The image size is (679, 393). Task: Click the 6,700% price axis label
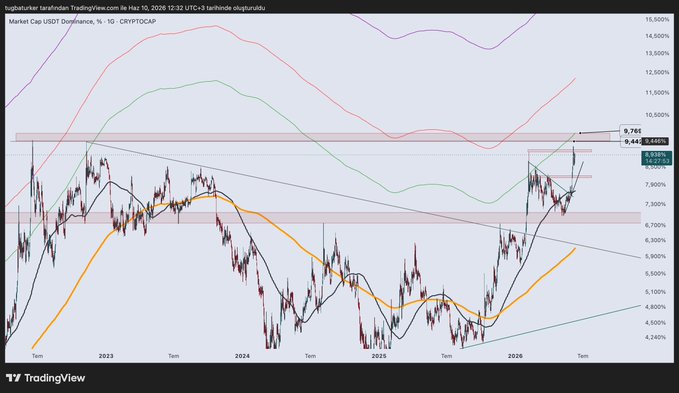[656, 225]
